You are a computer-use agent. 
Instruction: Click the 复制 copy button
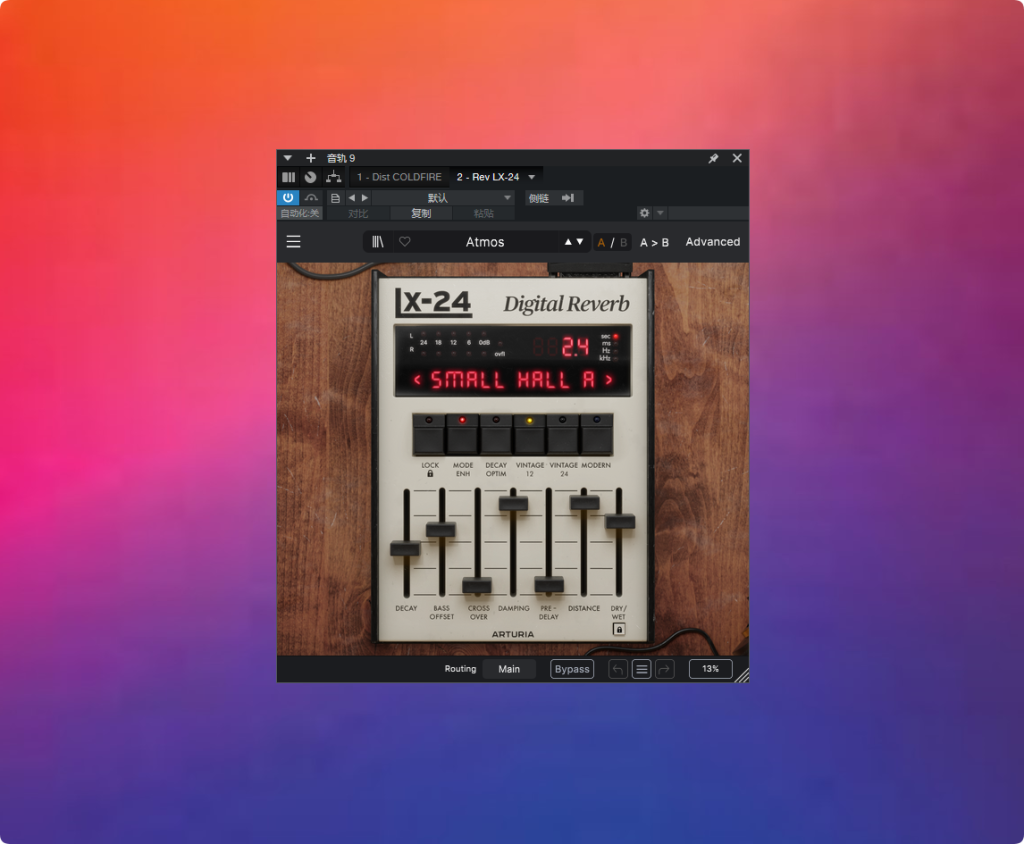click(x=421, y=214)
